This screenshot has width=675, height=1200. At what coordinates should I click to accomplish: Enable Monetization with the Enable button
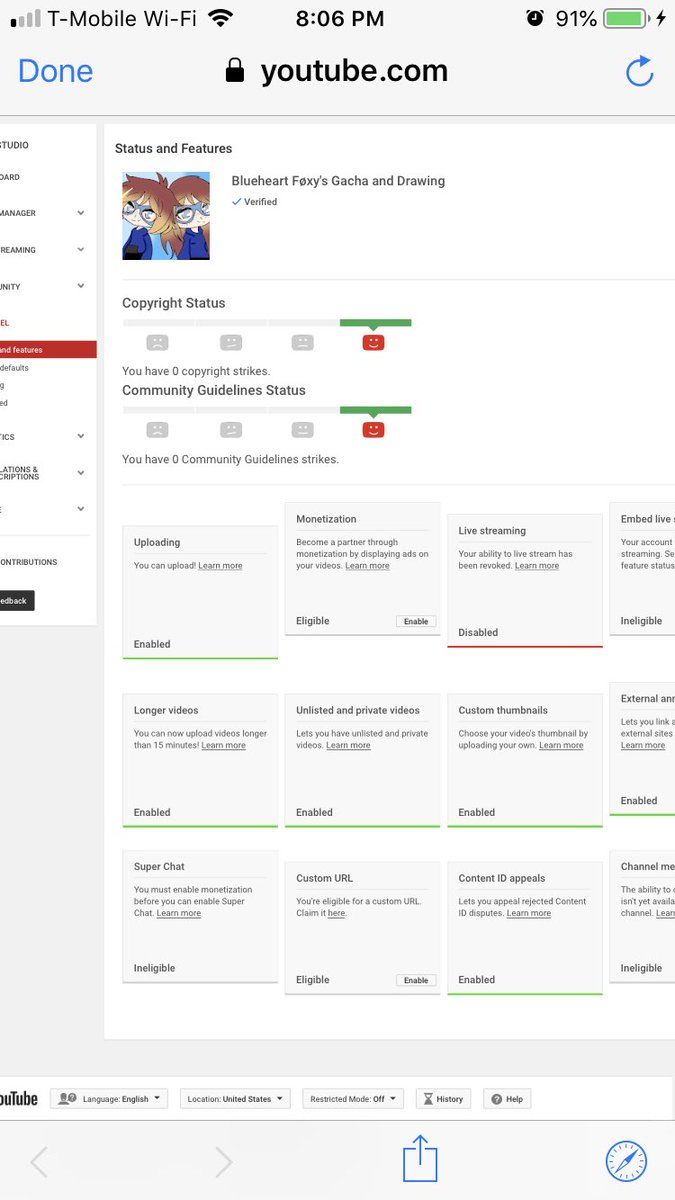(416, 621)
